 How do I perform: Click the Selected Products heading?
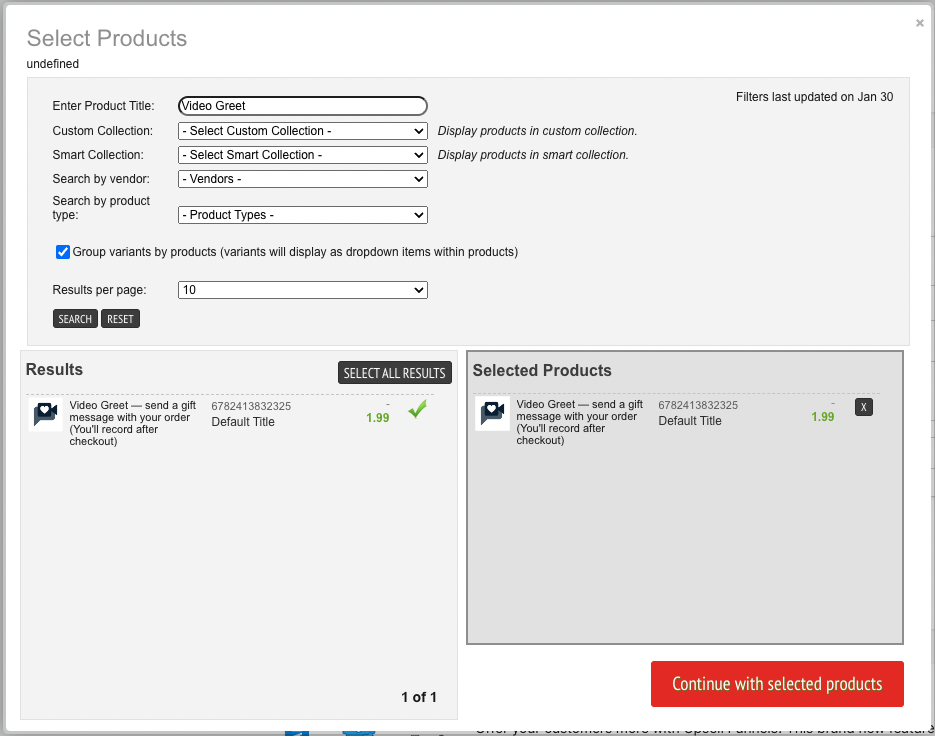[x=541, y=370]
